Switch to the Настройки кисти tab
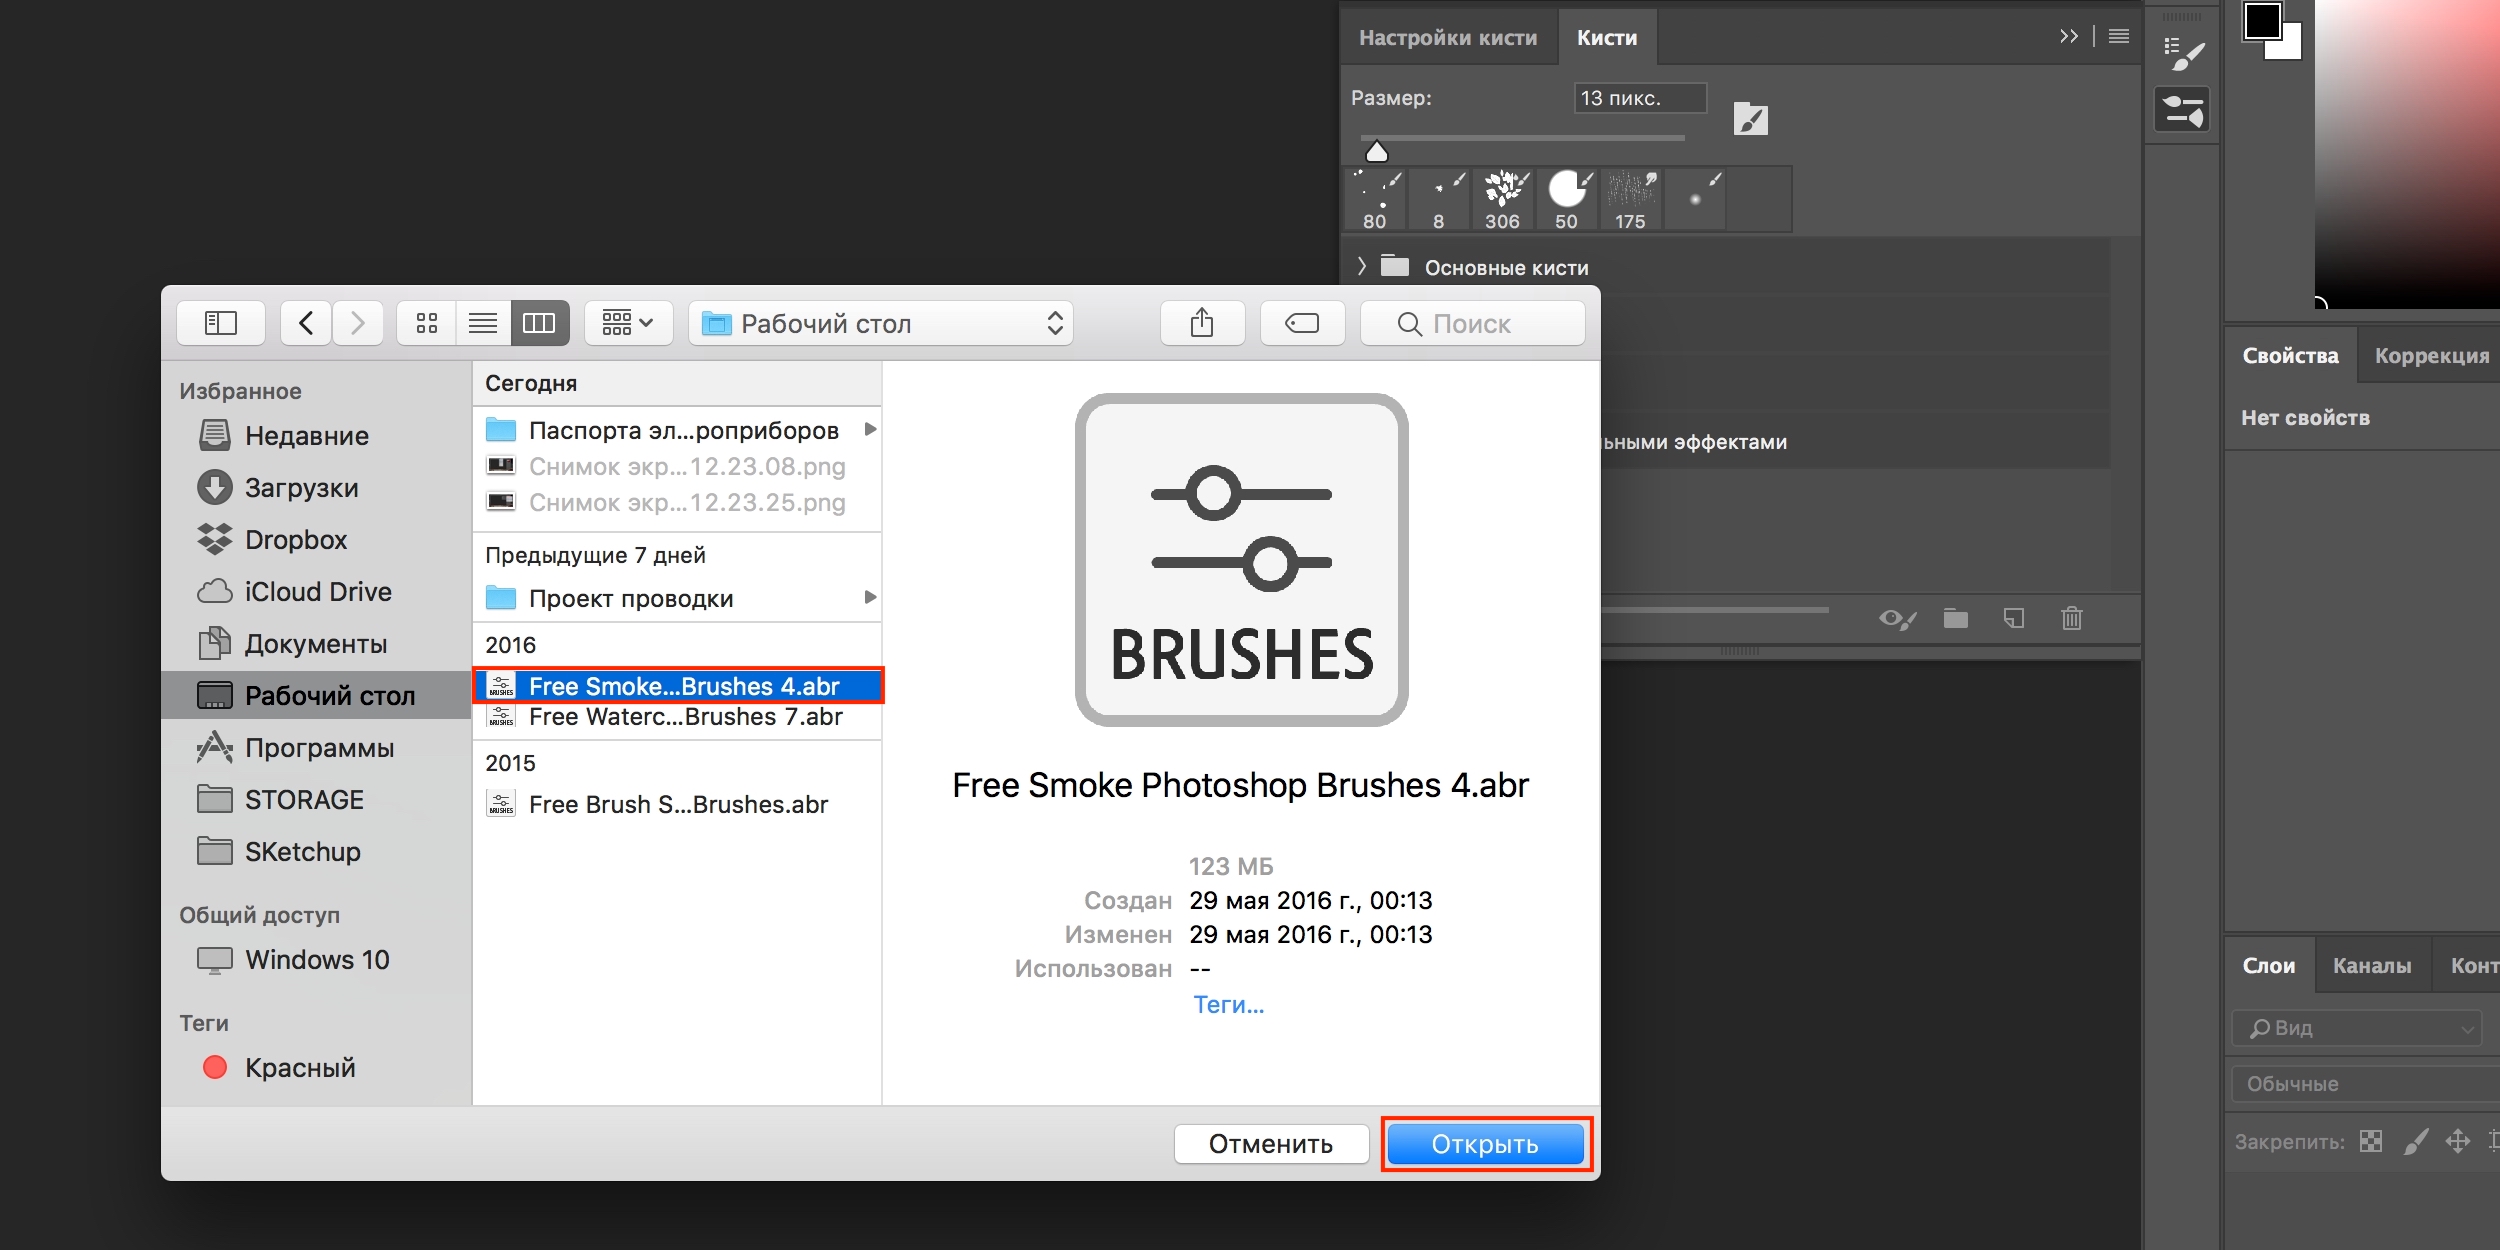 tap(1447, 38)
